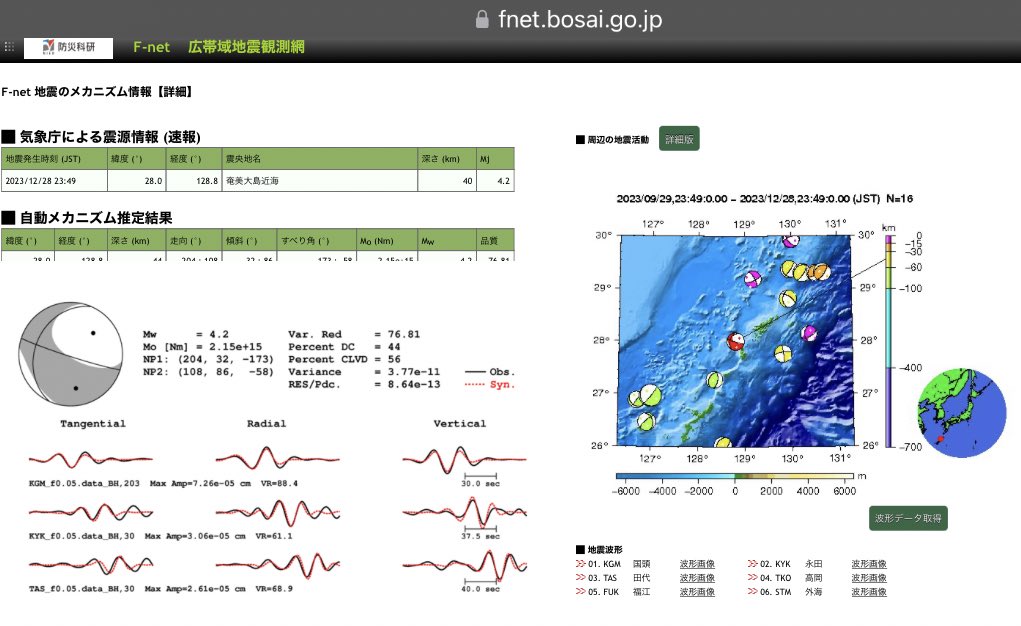
Task: Click the red beachball on the map
Action: pos(736,341)
